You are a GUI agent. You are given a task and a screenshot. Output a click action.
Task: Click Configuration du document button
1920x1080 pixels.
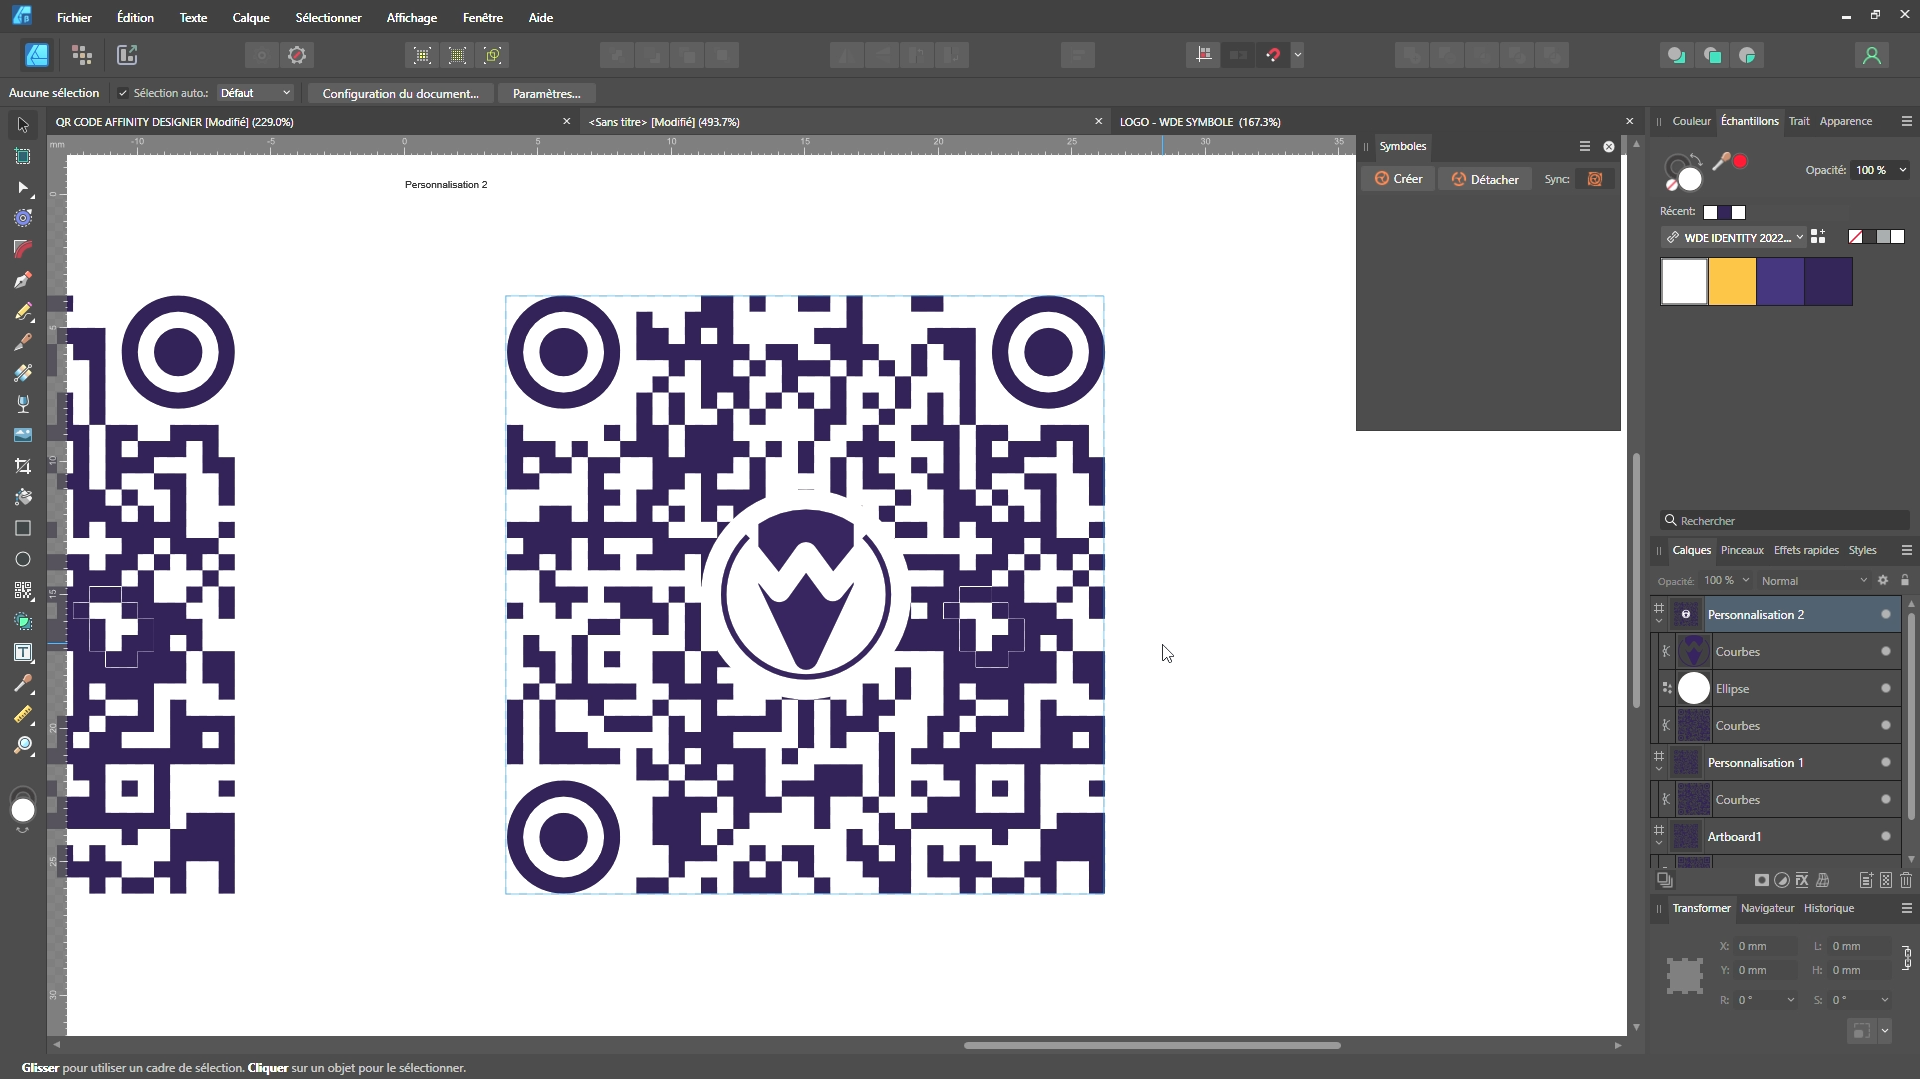coord(400,93)
